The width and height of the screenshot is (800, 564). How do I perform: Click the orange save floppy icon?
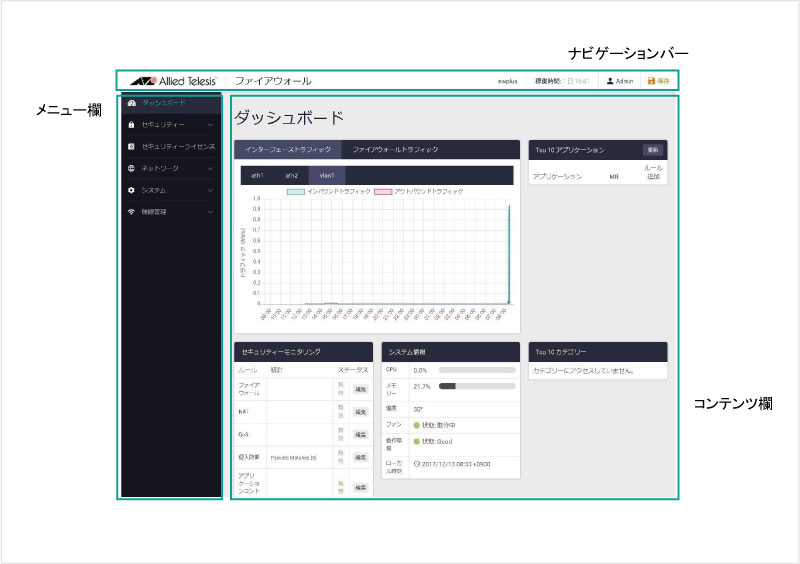[651, 81]
